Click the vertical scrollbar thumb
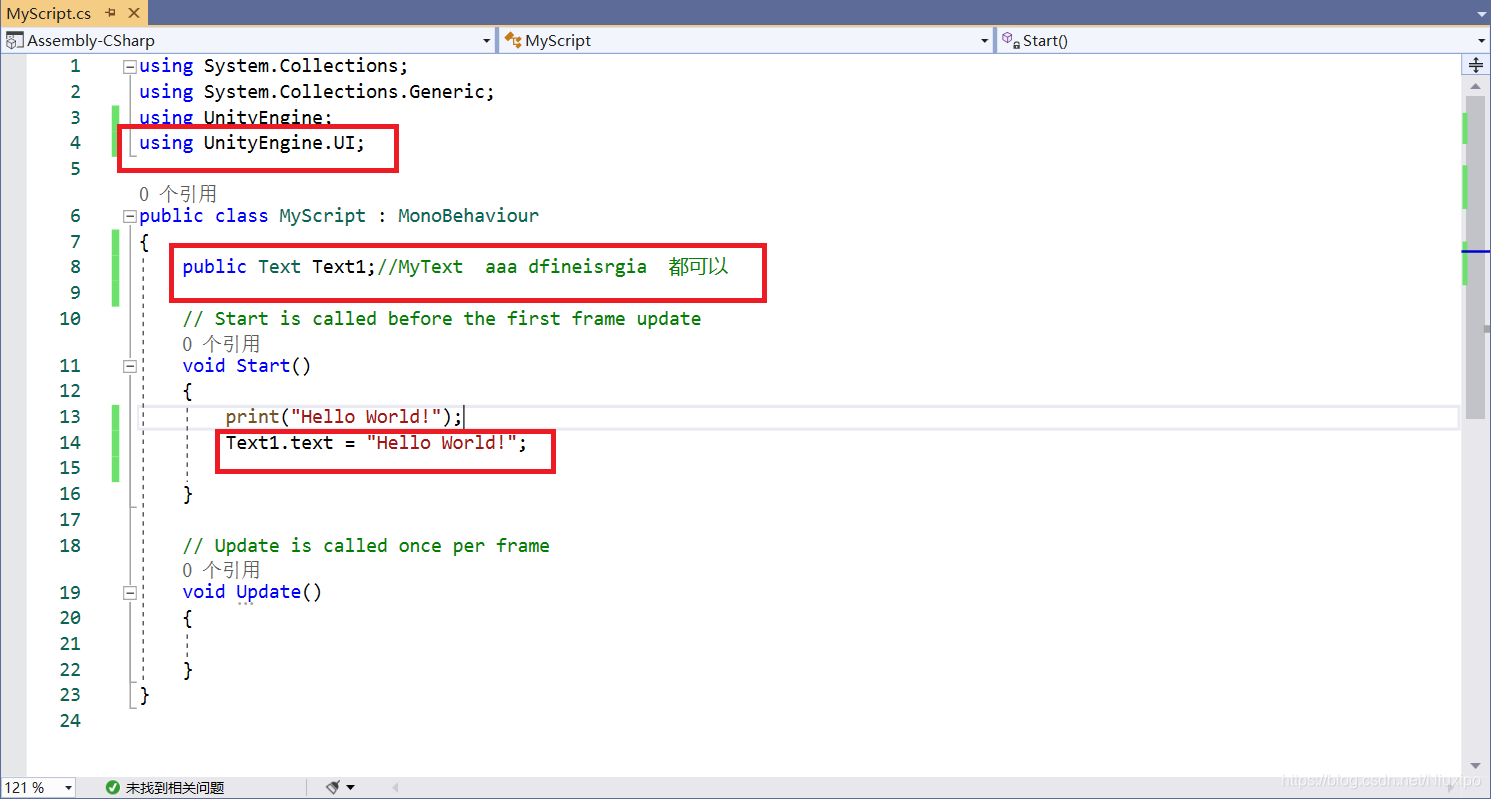 [x=1476, y=258]
